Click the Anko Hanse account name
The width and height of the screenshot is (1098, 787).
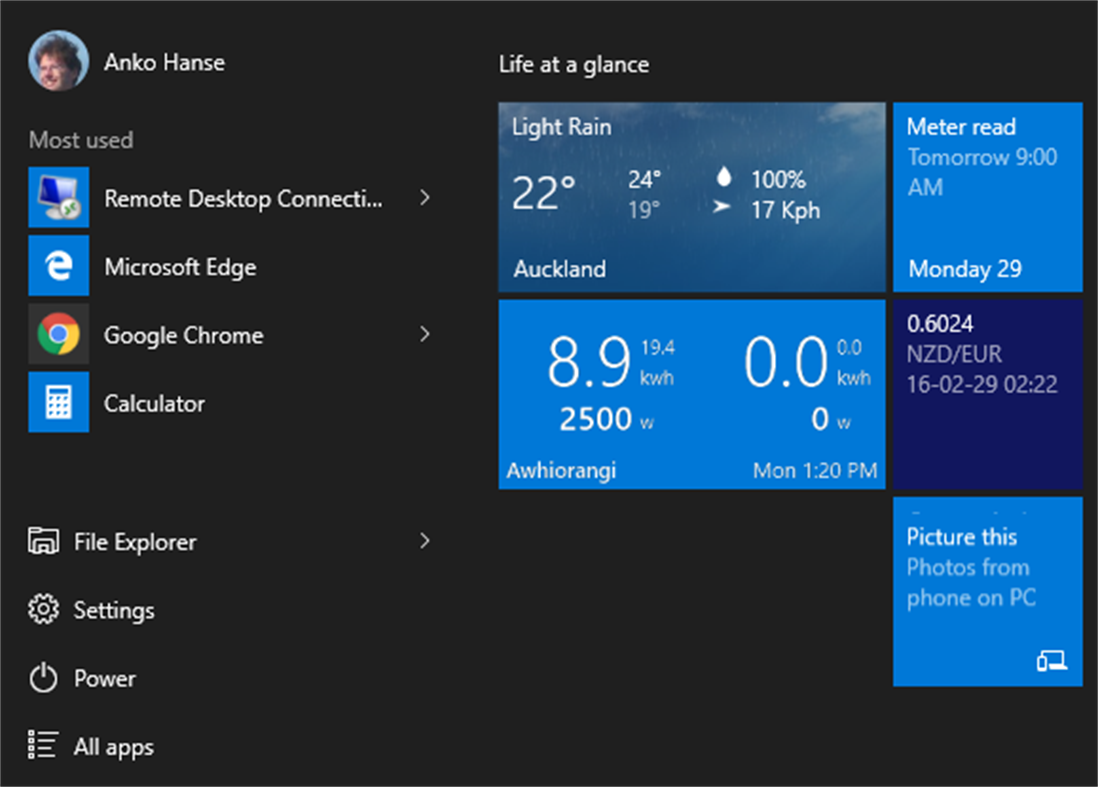pos(161,61)
